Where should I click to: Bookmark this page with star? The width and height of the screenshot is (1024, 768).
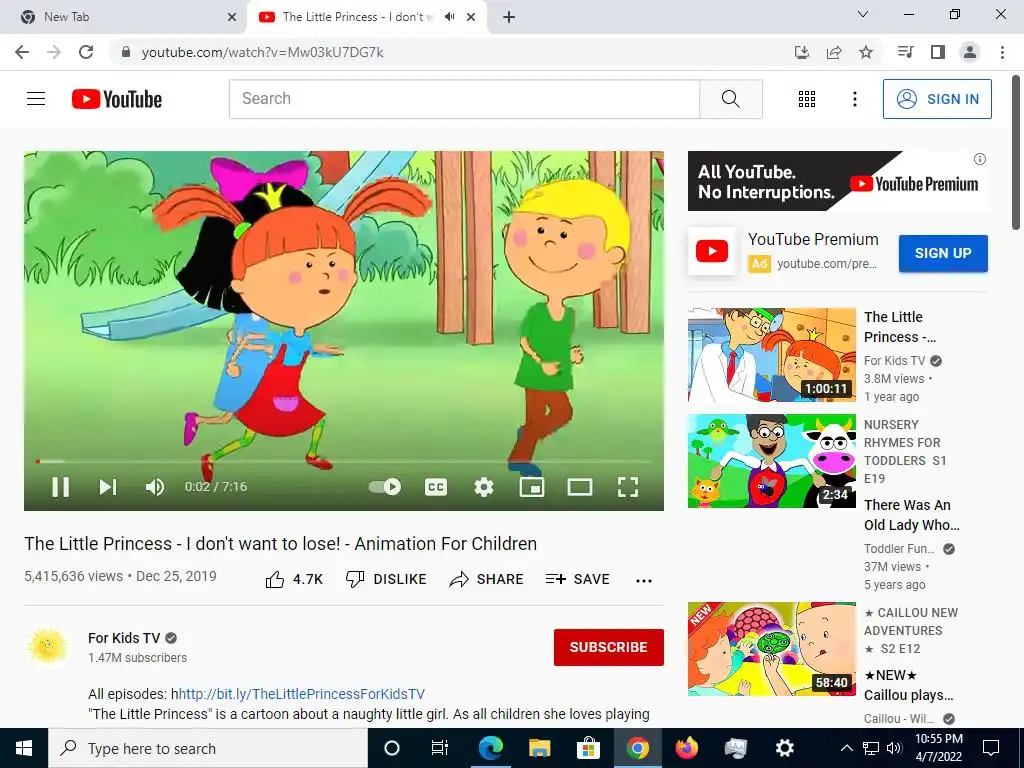(866, 52)
